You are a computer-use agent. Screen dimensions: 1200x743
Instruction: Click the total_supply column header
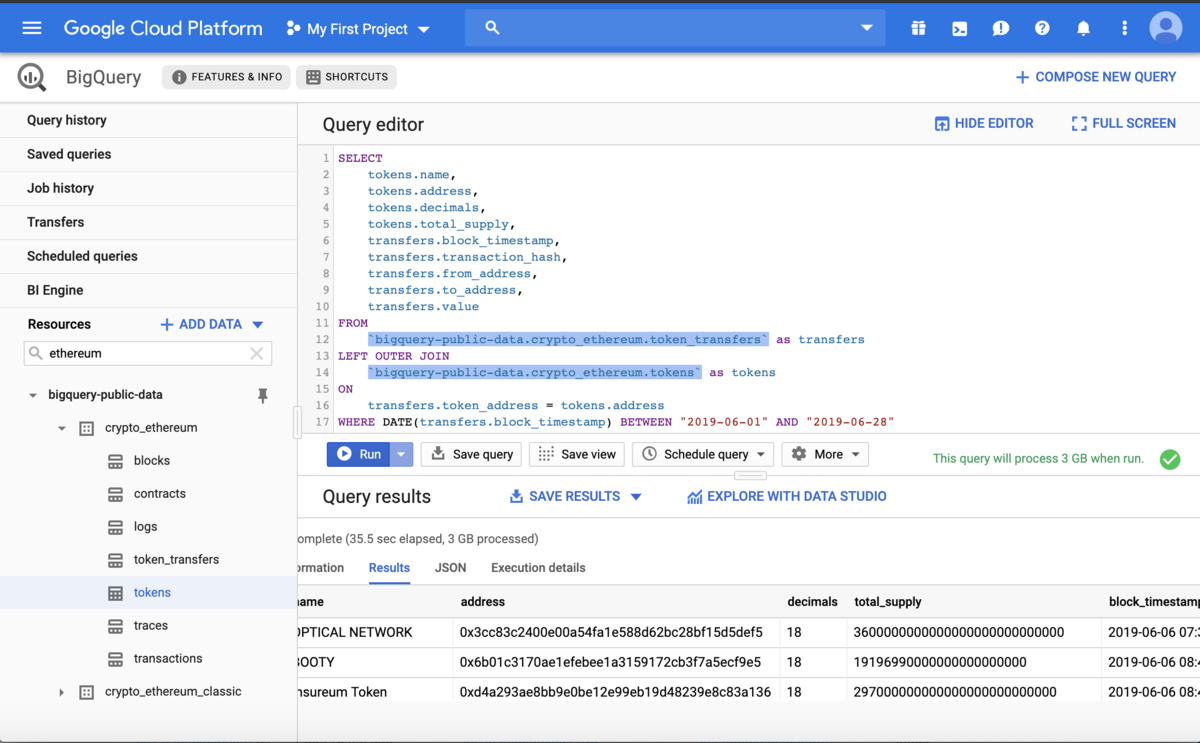pyautogui.click(x=888, y=602)
